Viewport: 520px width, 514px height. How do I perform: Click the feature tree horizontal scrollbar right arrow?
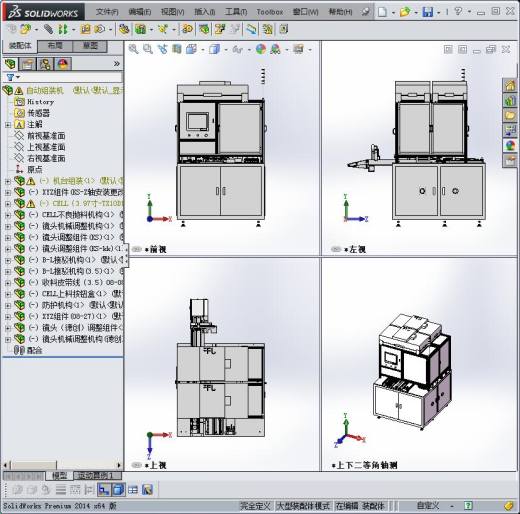119,465
